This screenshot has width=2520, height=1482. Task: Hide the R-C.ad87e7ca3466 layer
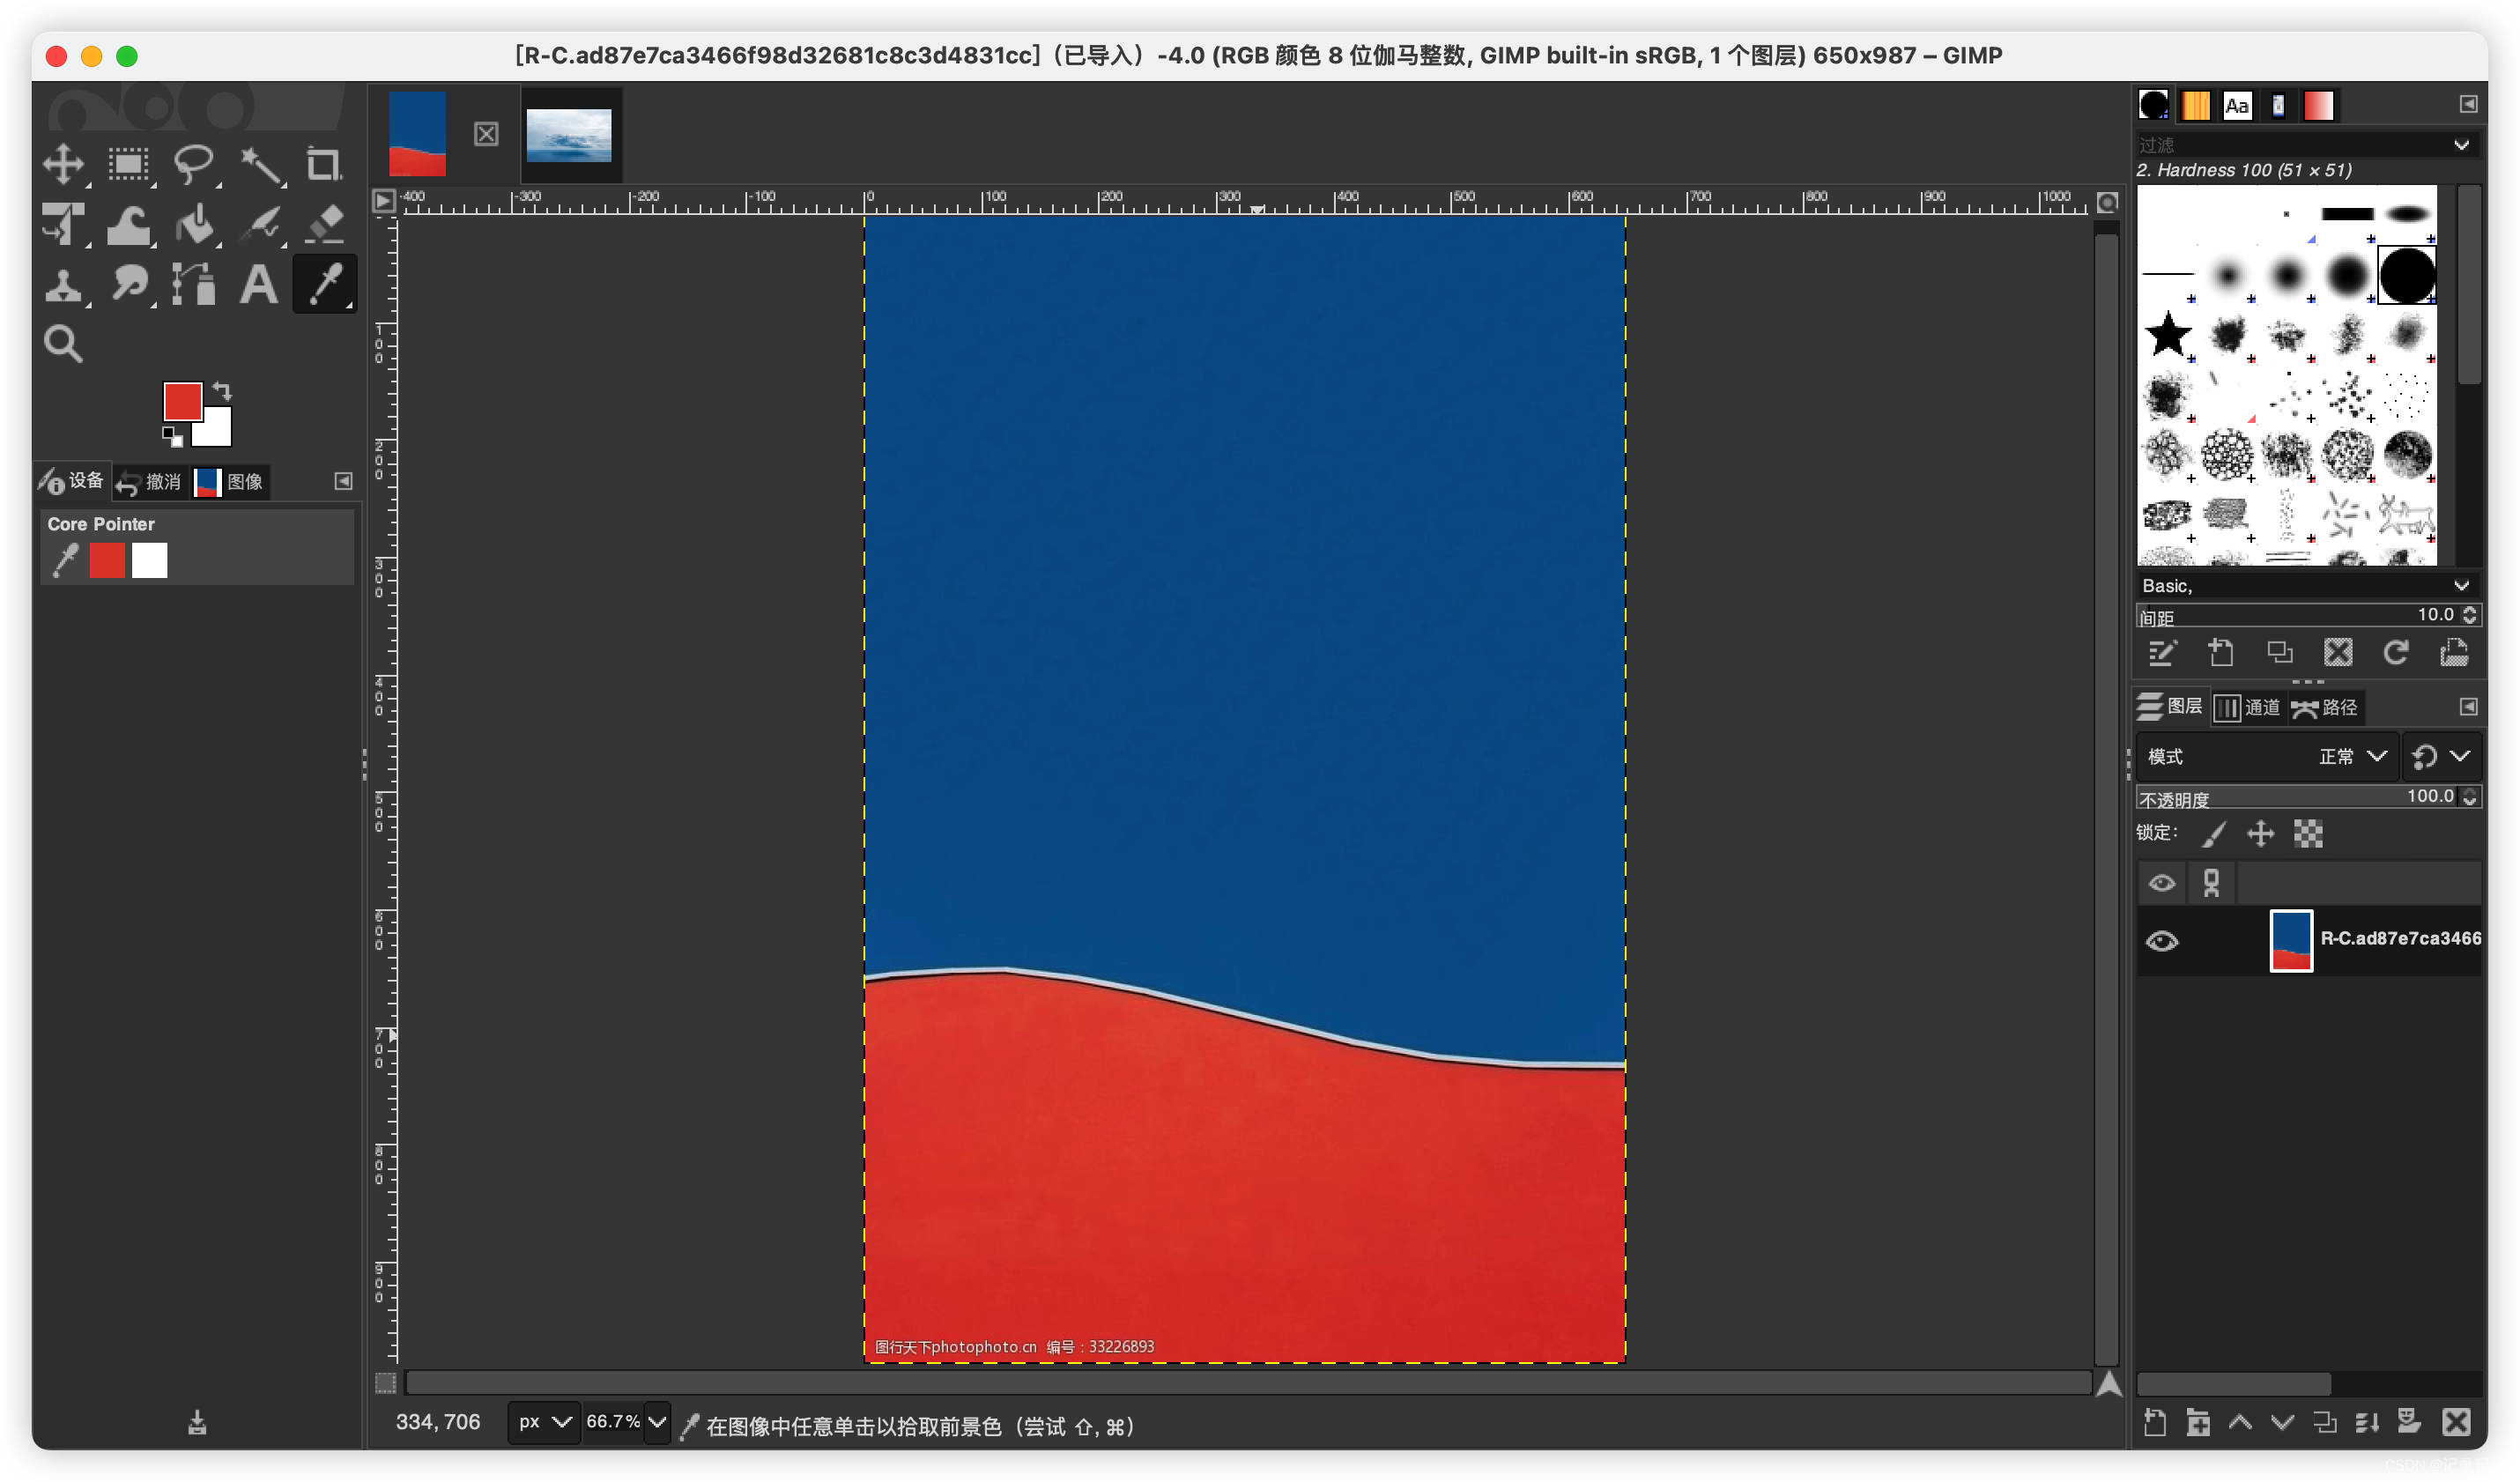(2163, 940)
